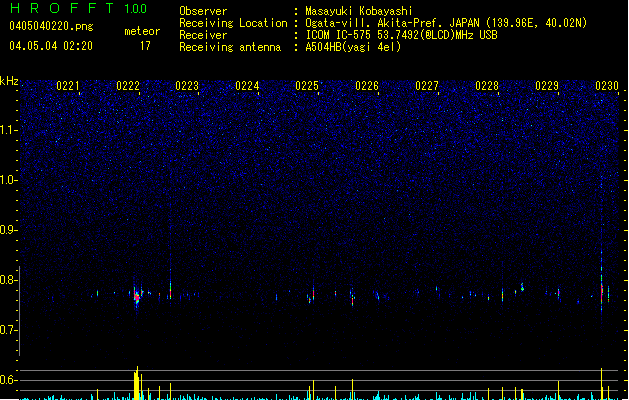Click the 0230 time marker
The width and height of the screenshot is (629, 400).
607,86
